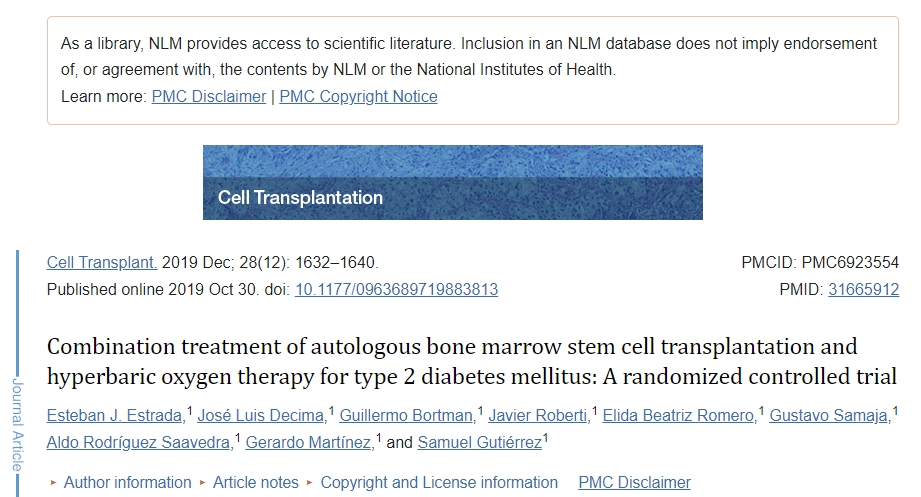Open author José Luis Decima
This screenshot has width=921, height=497.
262,416
